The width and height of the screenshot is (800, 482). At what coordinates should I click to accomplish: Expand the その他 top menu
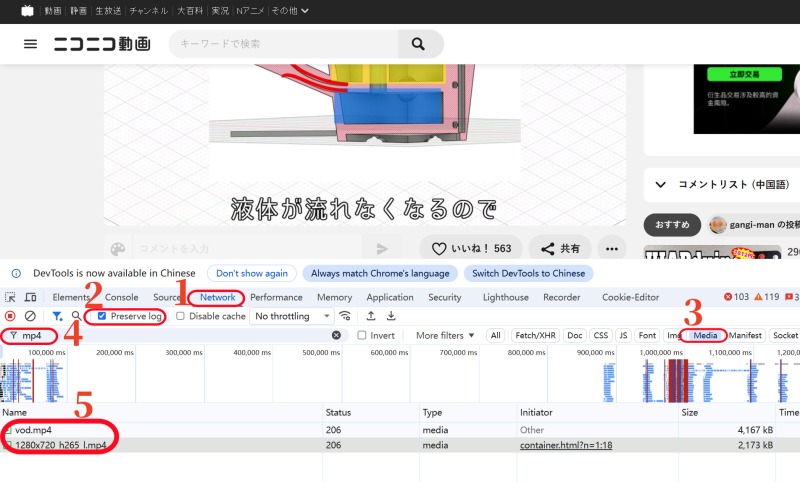[289, 11]
